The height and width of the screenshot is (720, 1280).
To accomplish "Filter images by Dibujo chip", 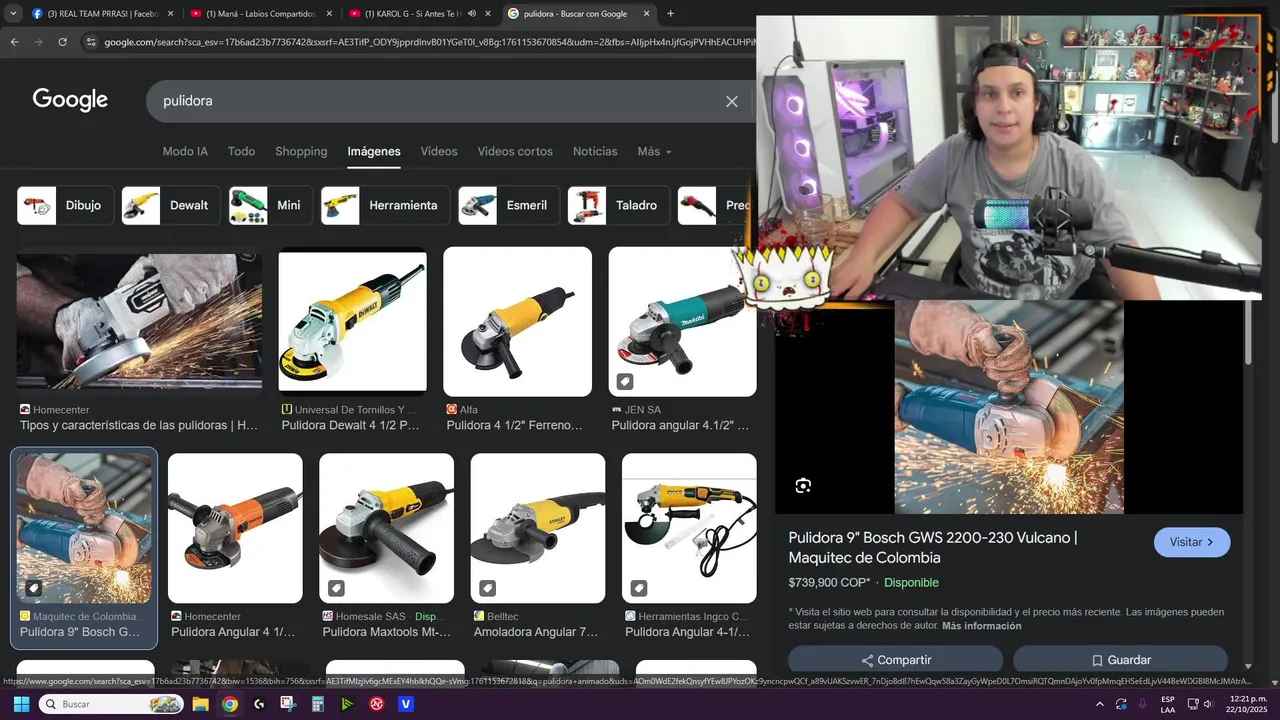I will pos(65,205).
